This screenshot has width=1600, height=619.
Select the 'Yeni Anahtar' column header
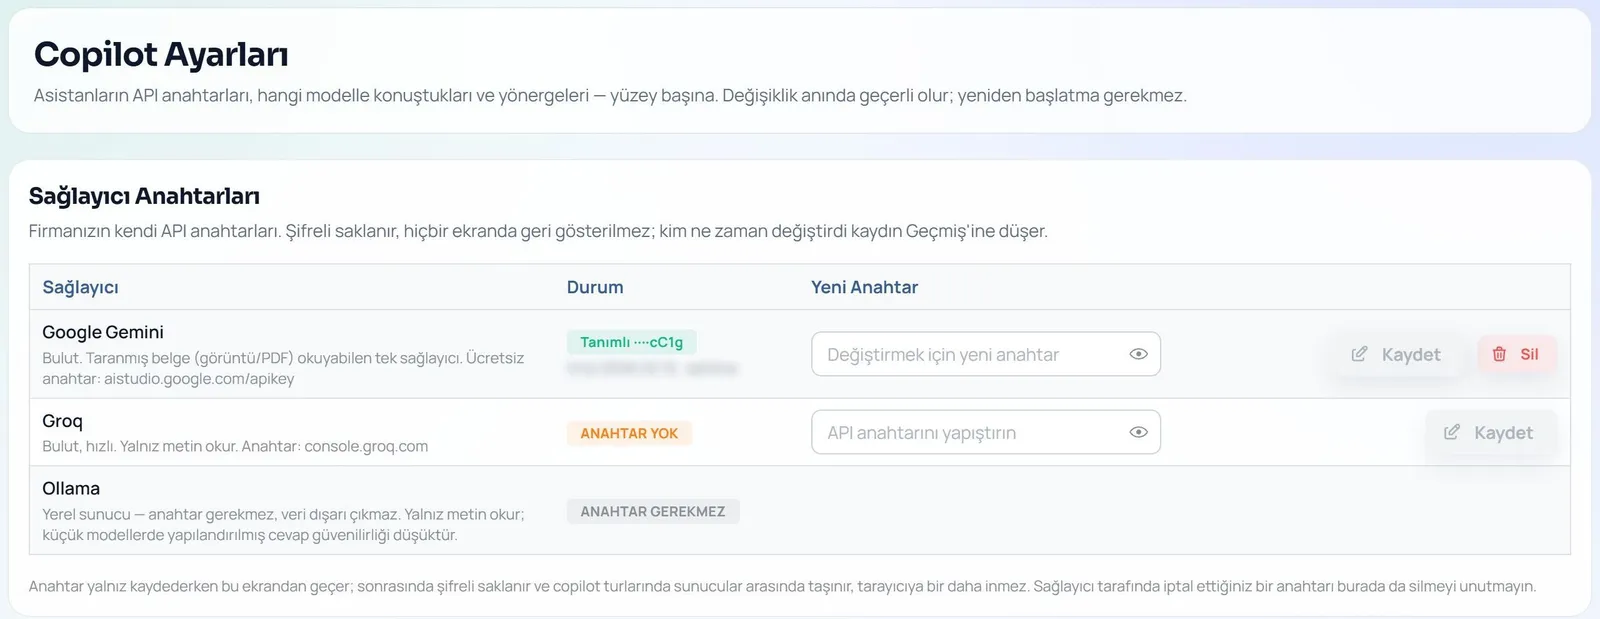[864, 287]
